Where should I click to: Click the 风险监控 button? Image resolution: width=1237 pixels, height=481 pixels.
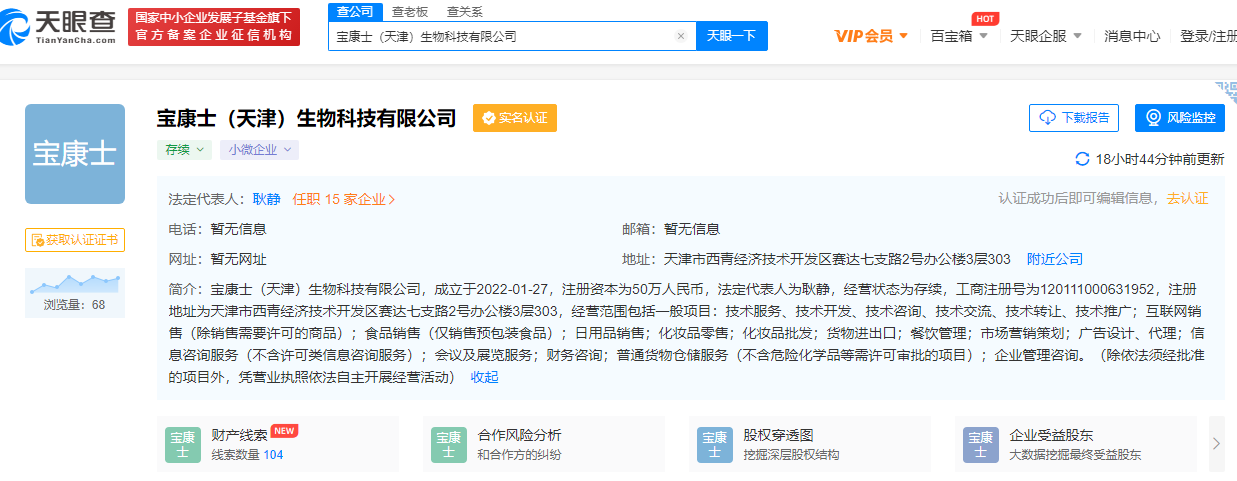[1180, 118]
